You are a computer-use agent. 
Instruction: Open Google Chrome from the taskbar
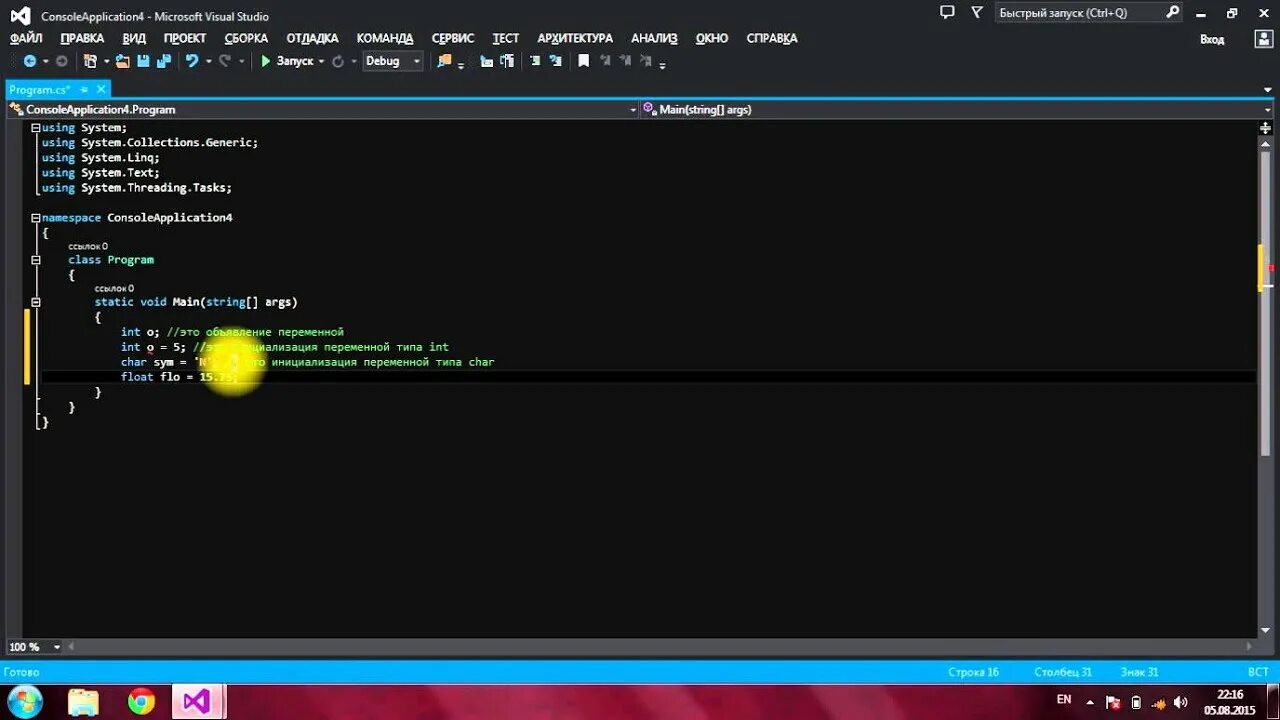click(141, 702)
